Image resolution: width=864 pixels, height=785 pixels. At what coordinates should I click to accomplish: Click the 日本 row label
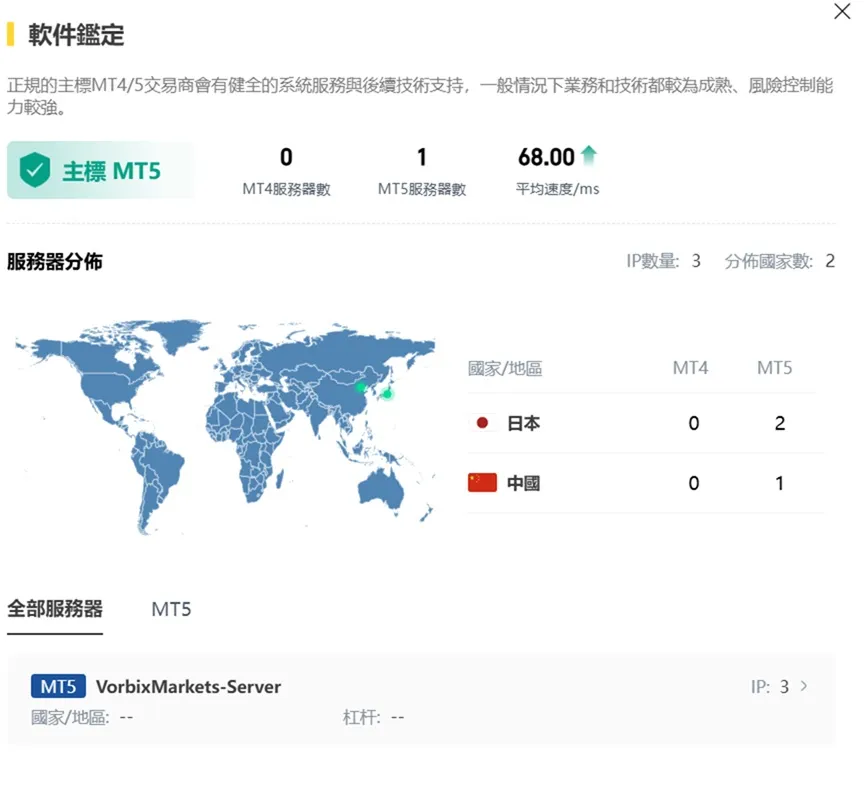(x=523, y=423)
